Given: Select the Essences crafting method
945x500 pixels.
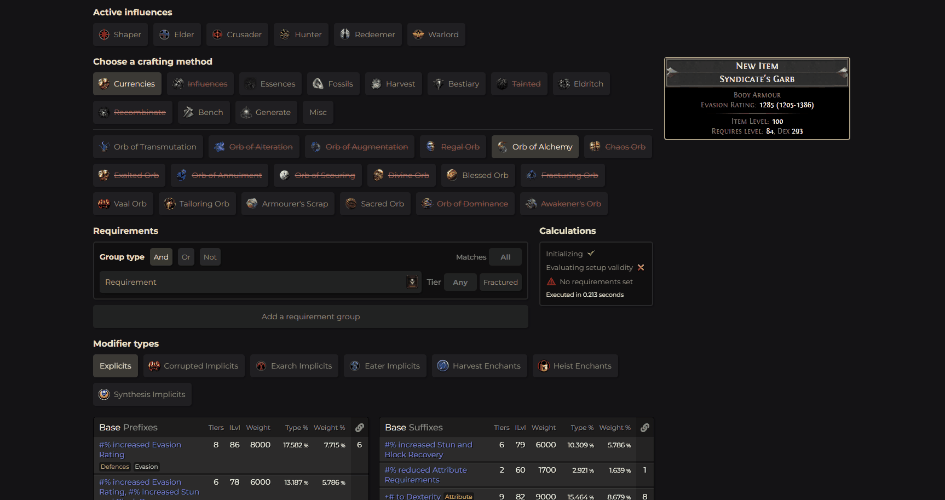Looking at the screenshot, I should pos(270,84).
